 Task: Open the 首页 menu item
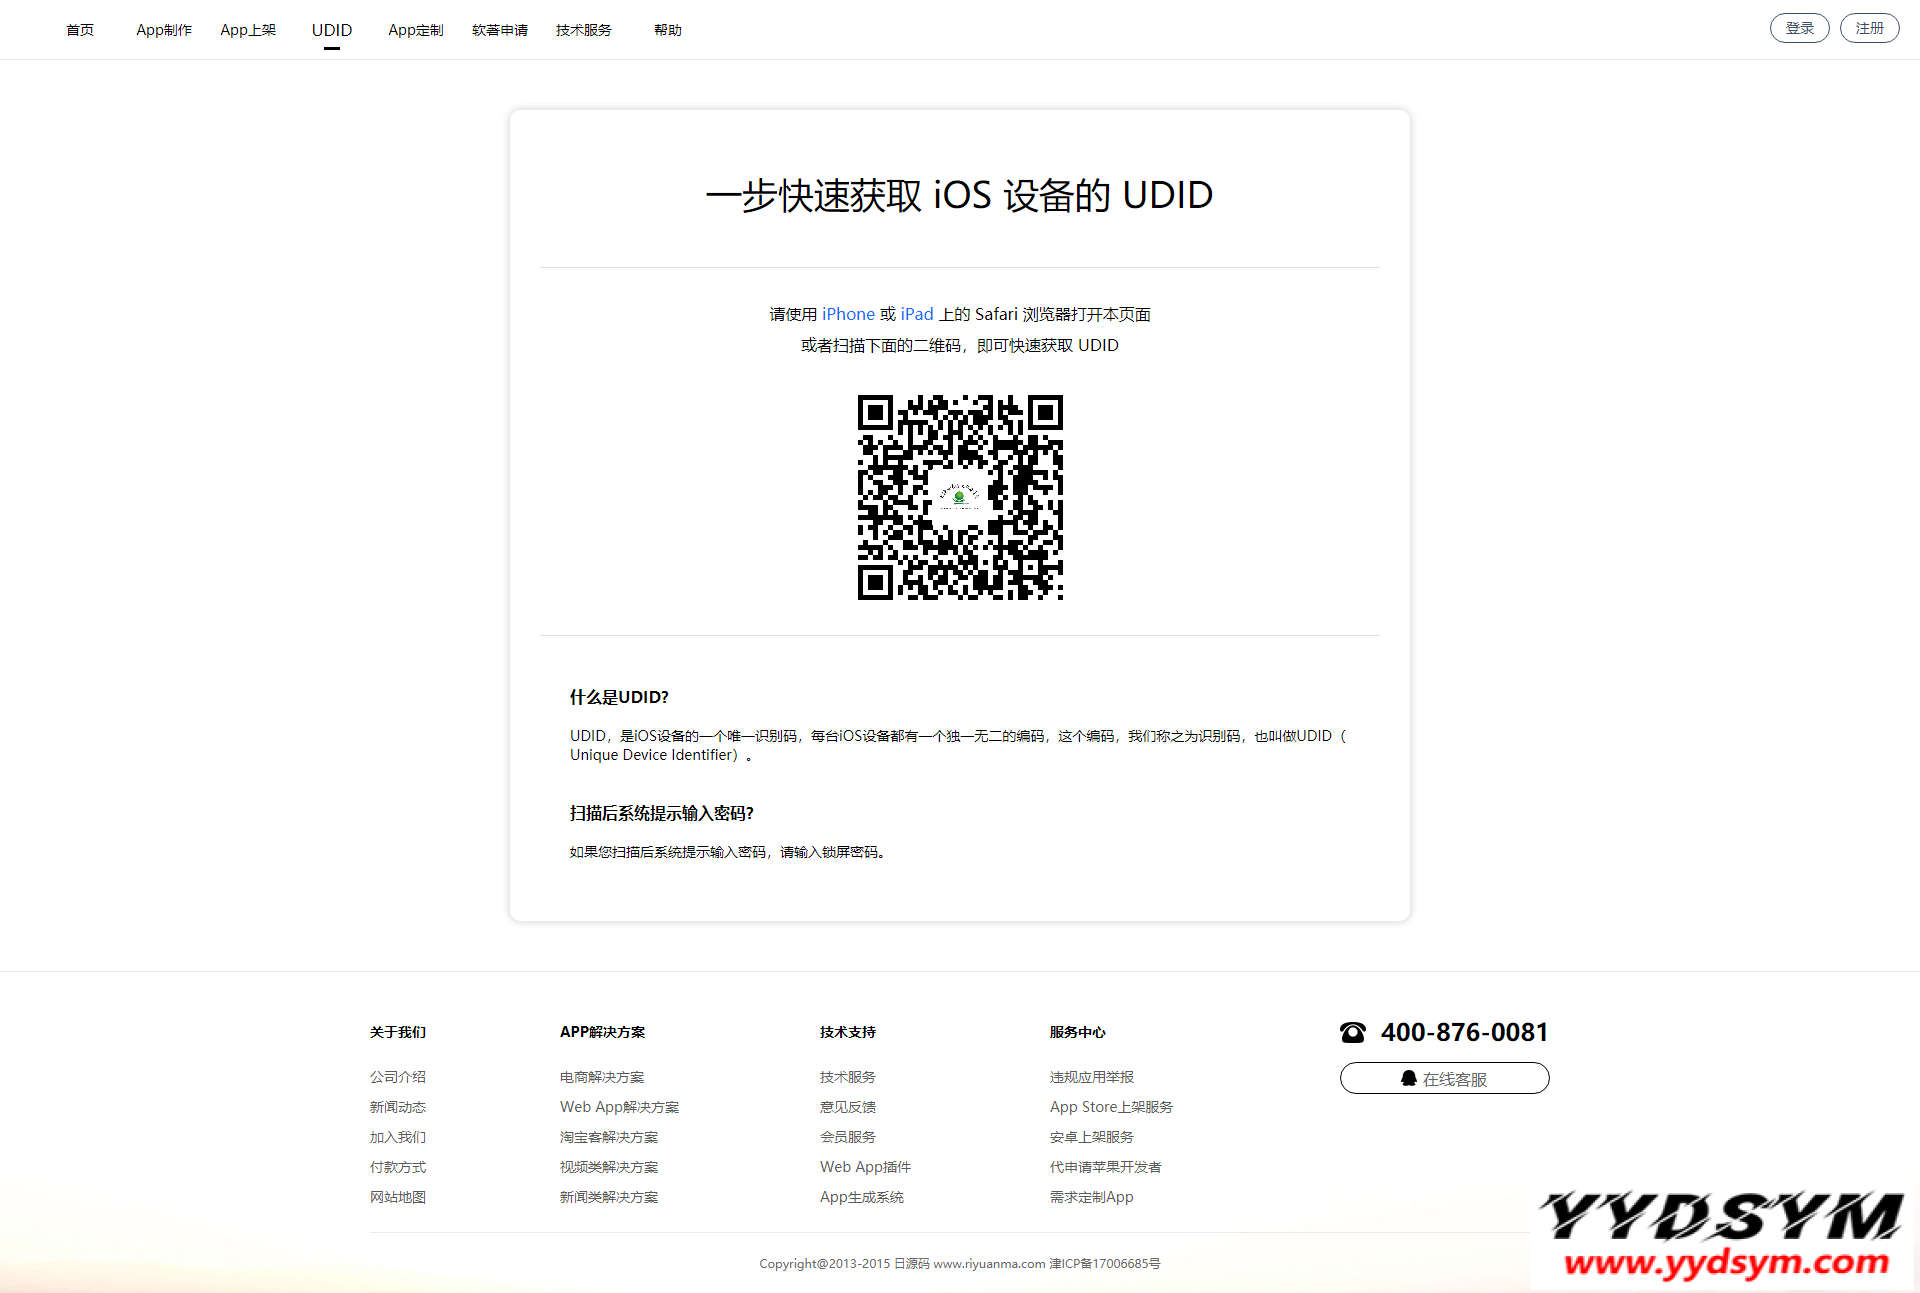(80, 30)
